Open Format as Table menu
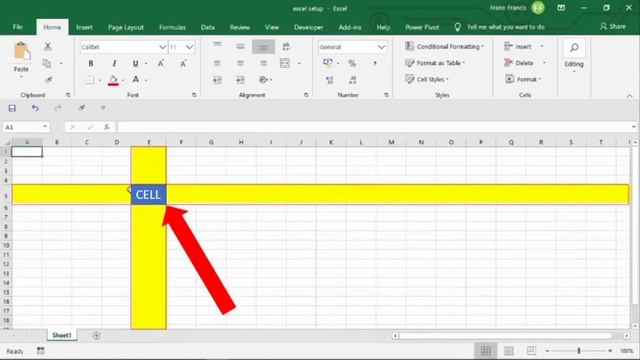This screenshot has width=640, height=360. tap(435, 63)
